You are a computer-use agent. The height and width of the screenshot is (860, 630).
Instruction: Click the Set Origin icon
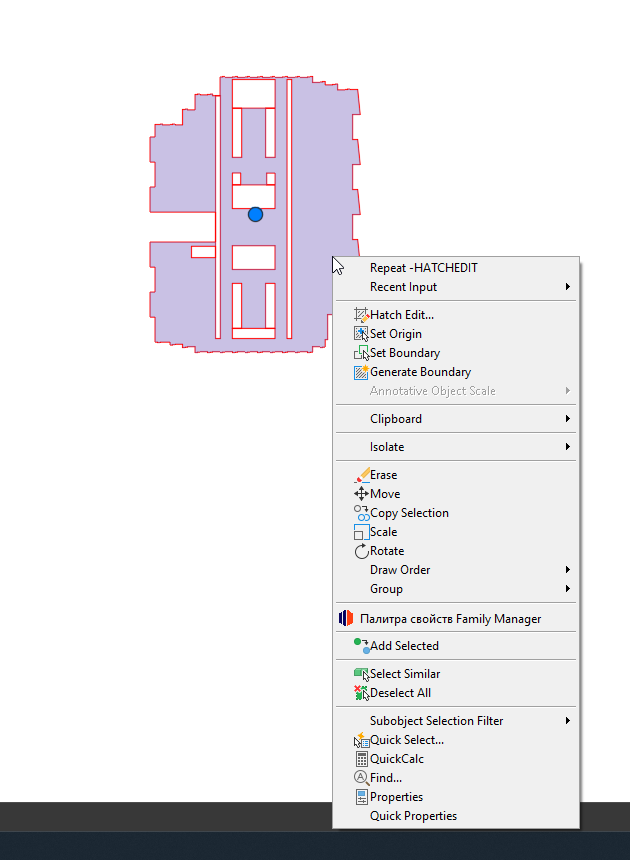[361, 334]
